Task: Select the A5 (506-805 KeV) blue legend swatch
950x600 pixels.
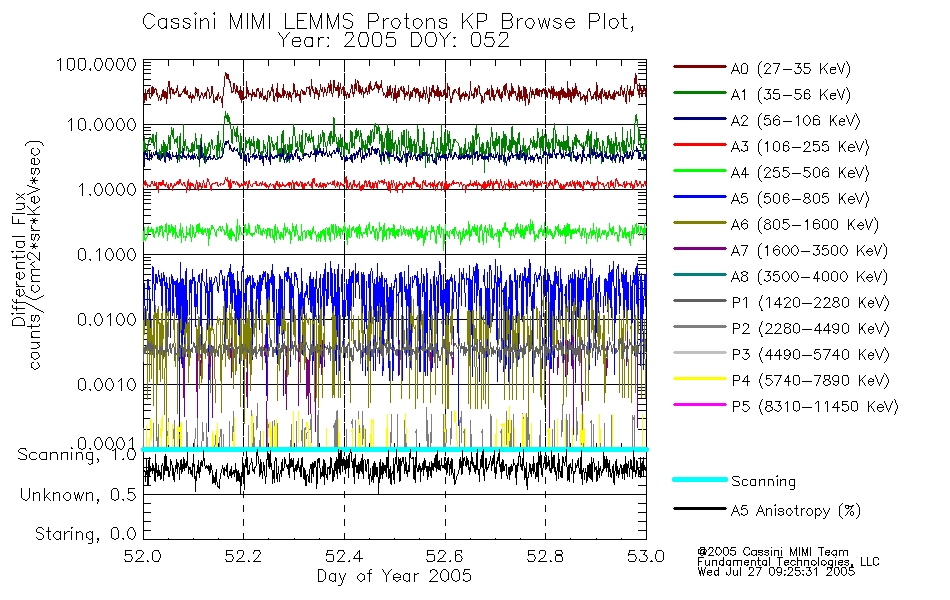Action: point(700,197)
